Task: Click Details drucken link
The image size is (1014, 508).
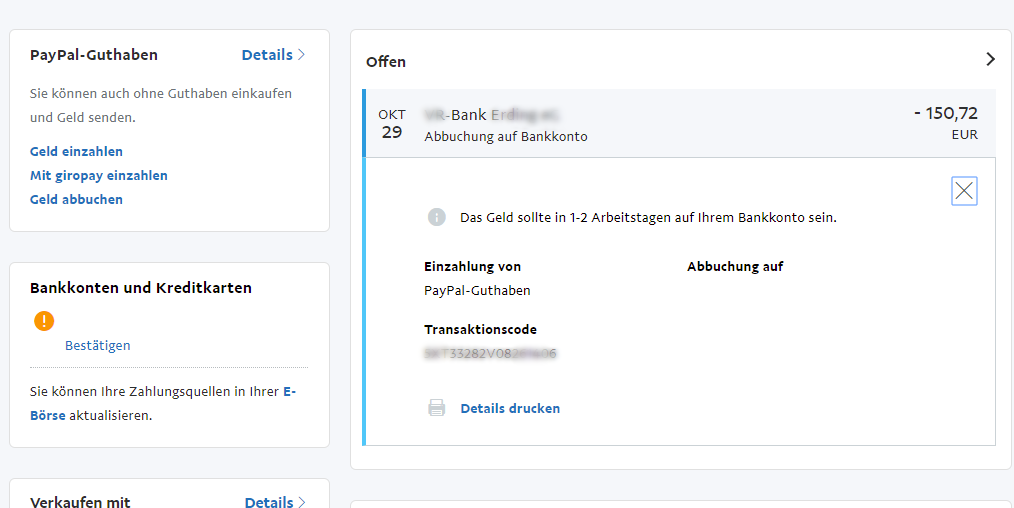Action: pos(510,408)
